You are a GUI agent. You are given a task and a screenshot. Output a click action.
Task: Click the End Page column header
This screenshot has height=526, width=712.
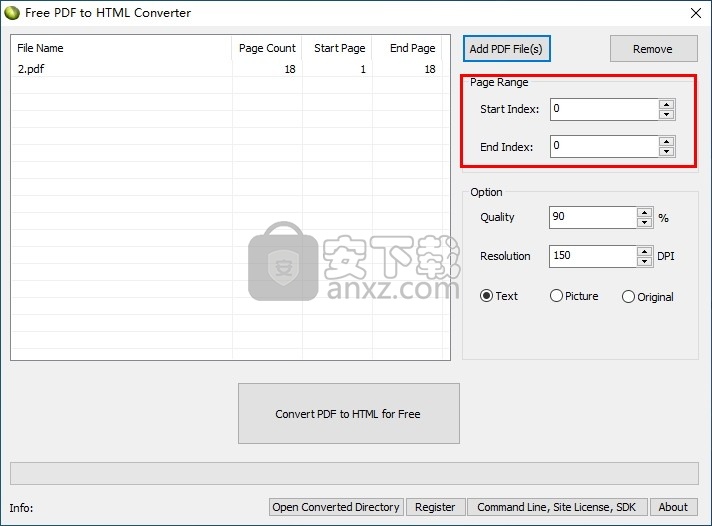coord(407,48)
